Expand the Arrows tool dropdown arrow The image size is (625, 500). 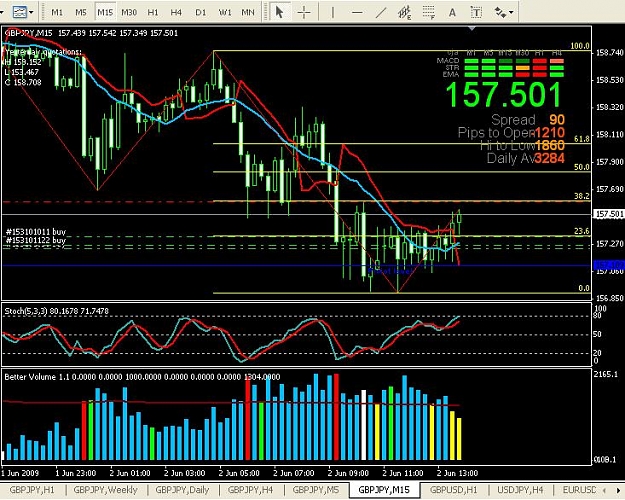(x=511, y=13)
